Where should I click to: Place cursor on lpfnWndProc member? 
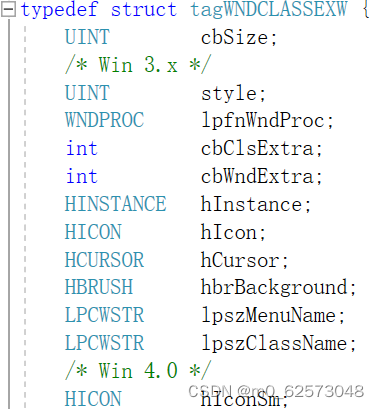(263, 121)
